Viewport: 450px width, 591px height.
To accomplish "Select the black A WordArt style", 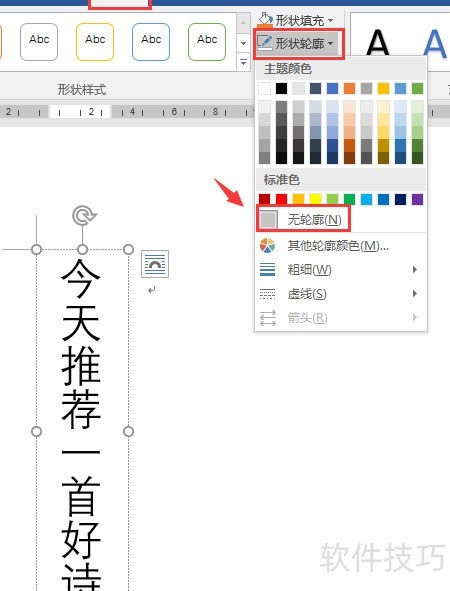I will click(377, 42).
